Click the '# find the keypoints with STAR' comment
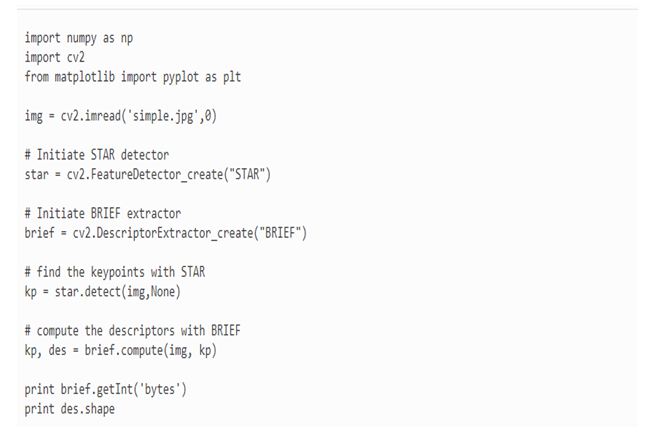 [116, 272]
